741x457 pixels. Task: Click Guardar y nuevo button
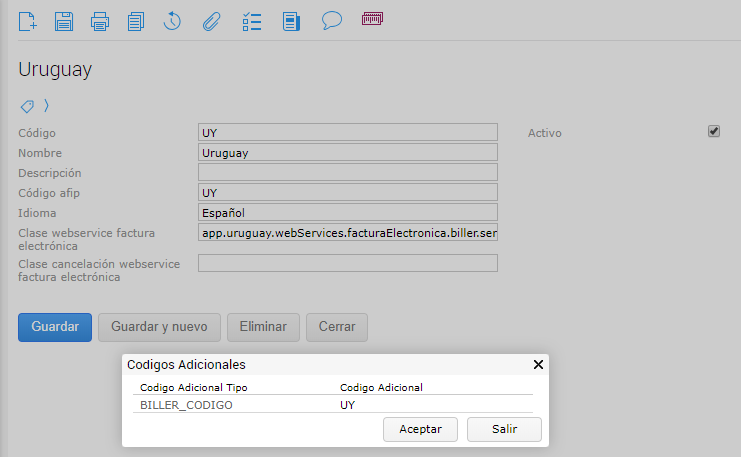pyautogui.click(x=159, y=327)
